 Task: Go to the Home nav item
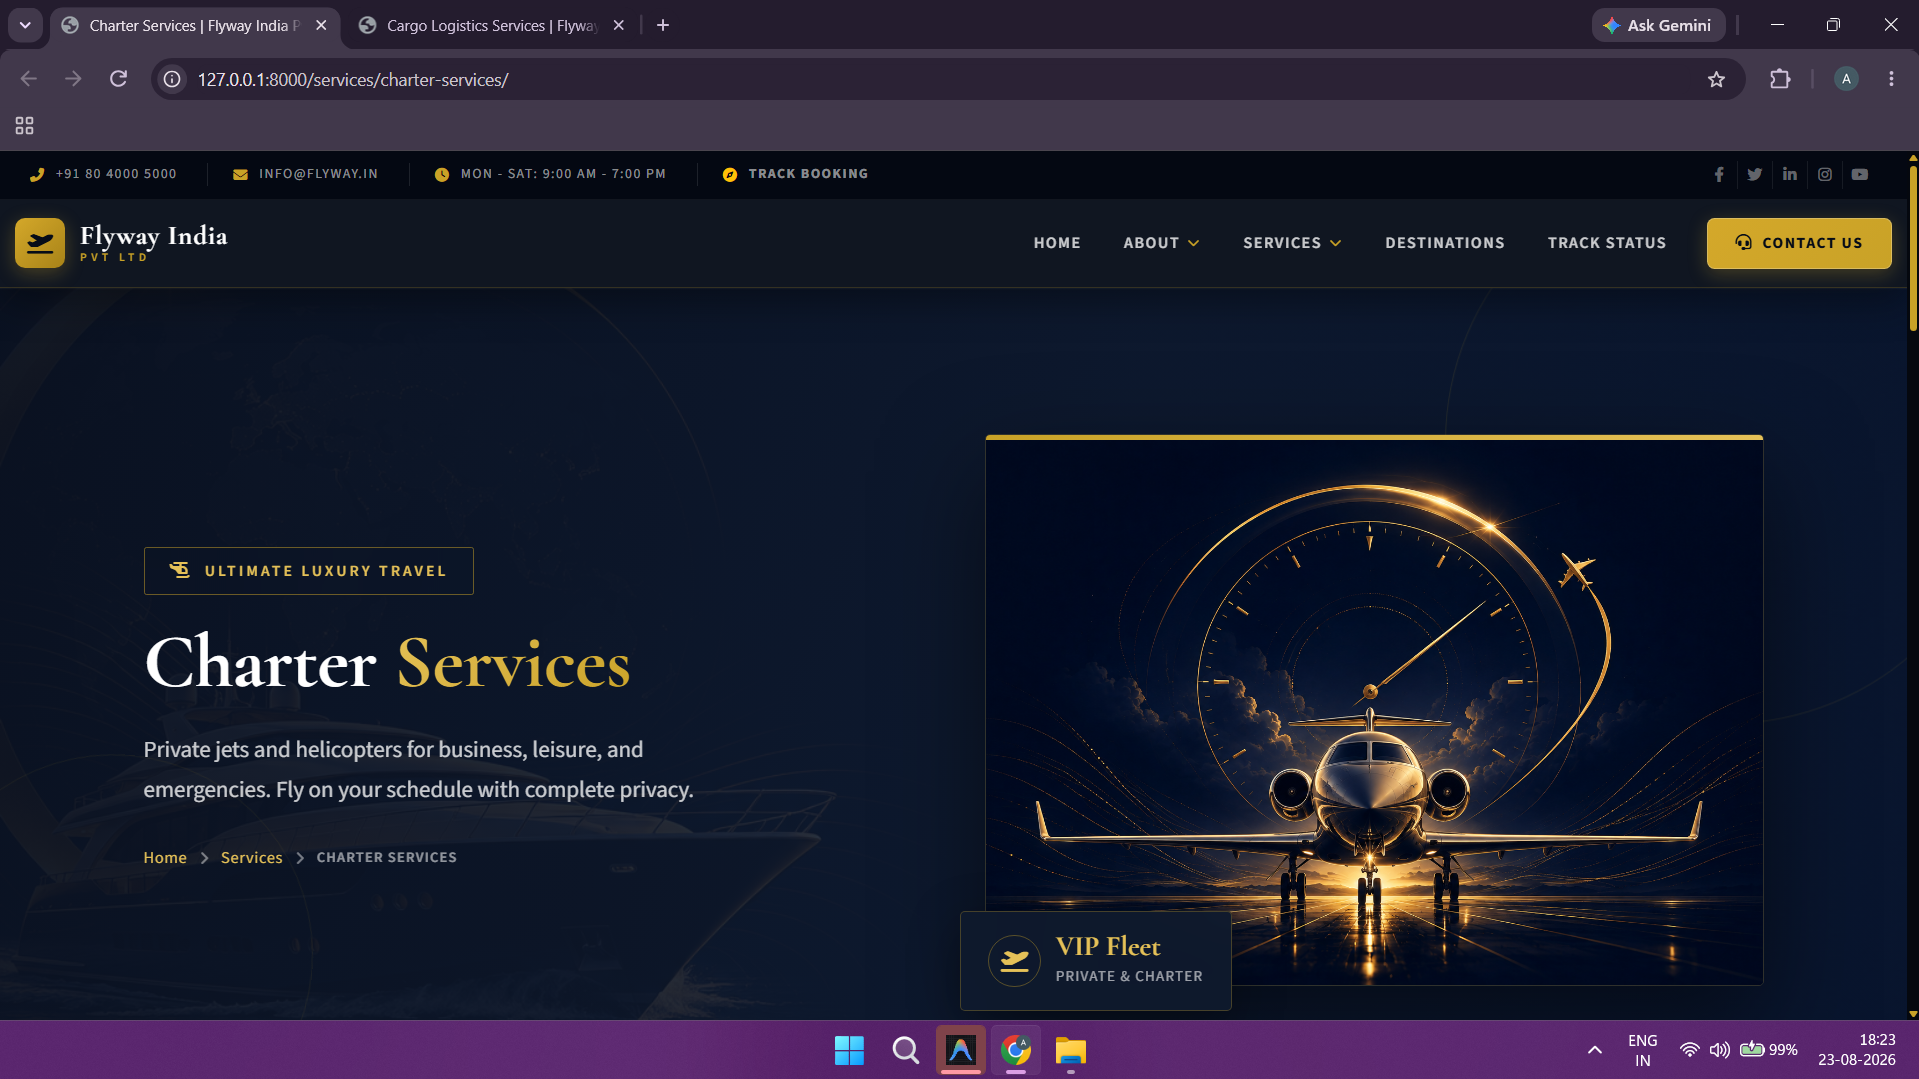pos(1057,243)
